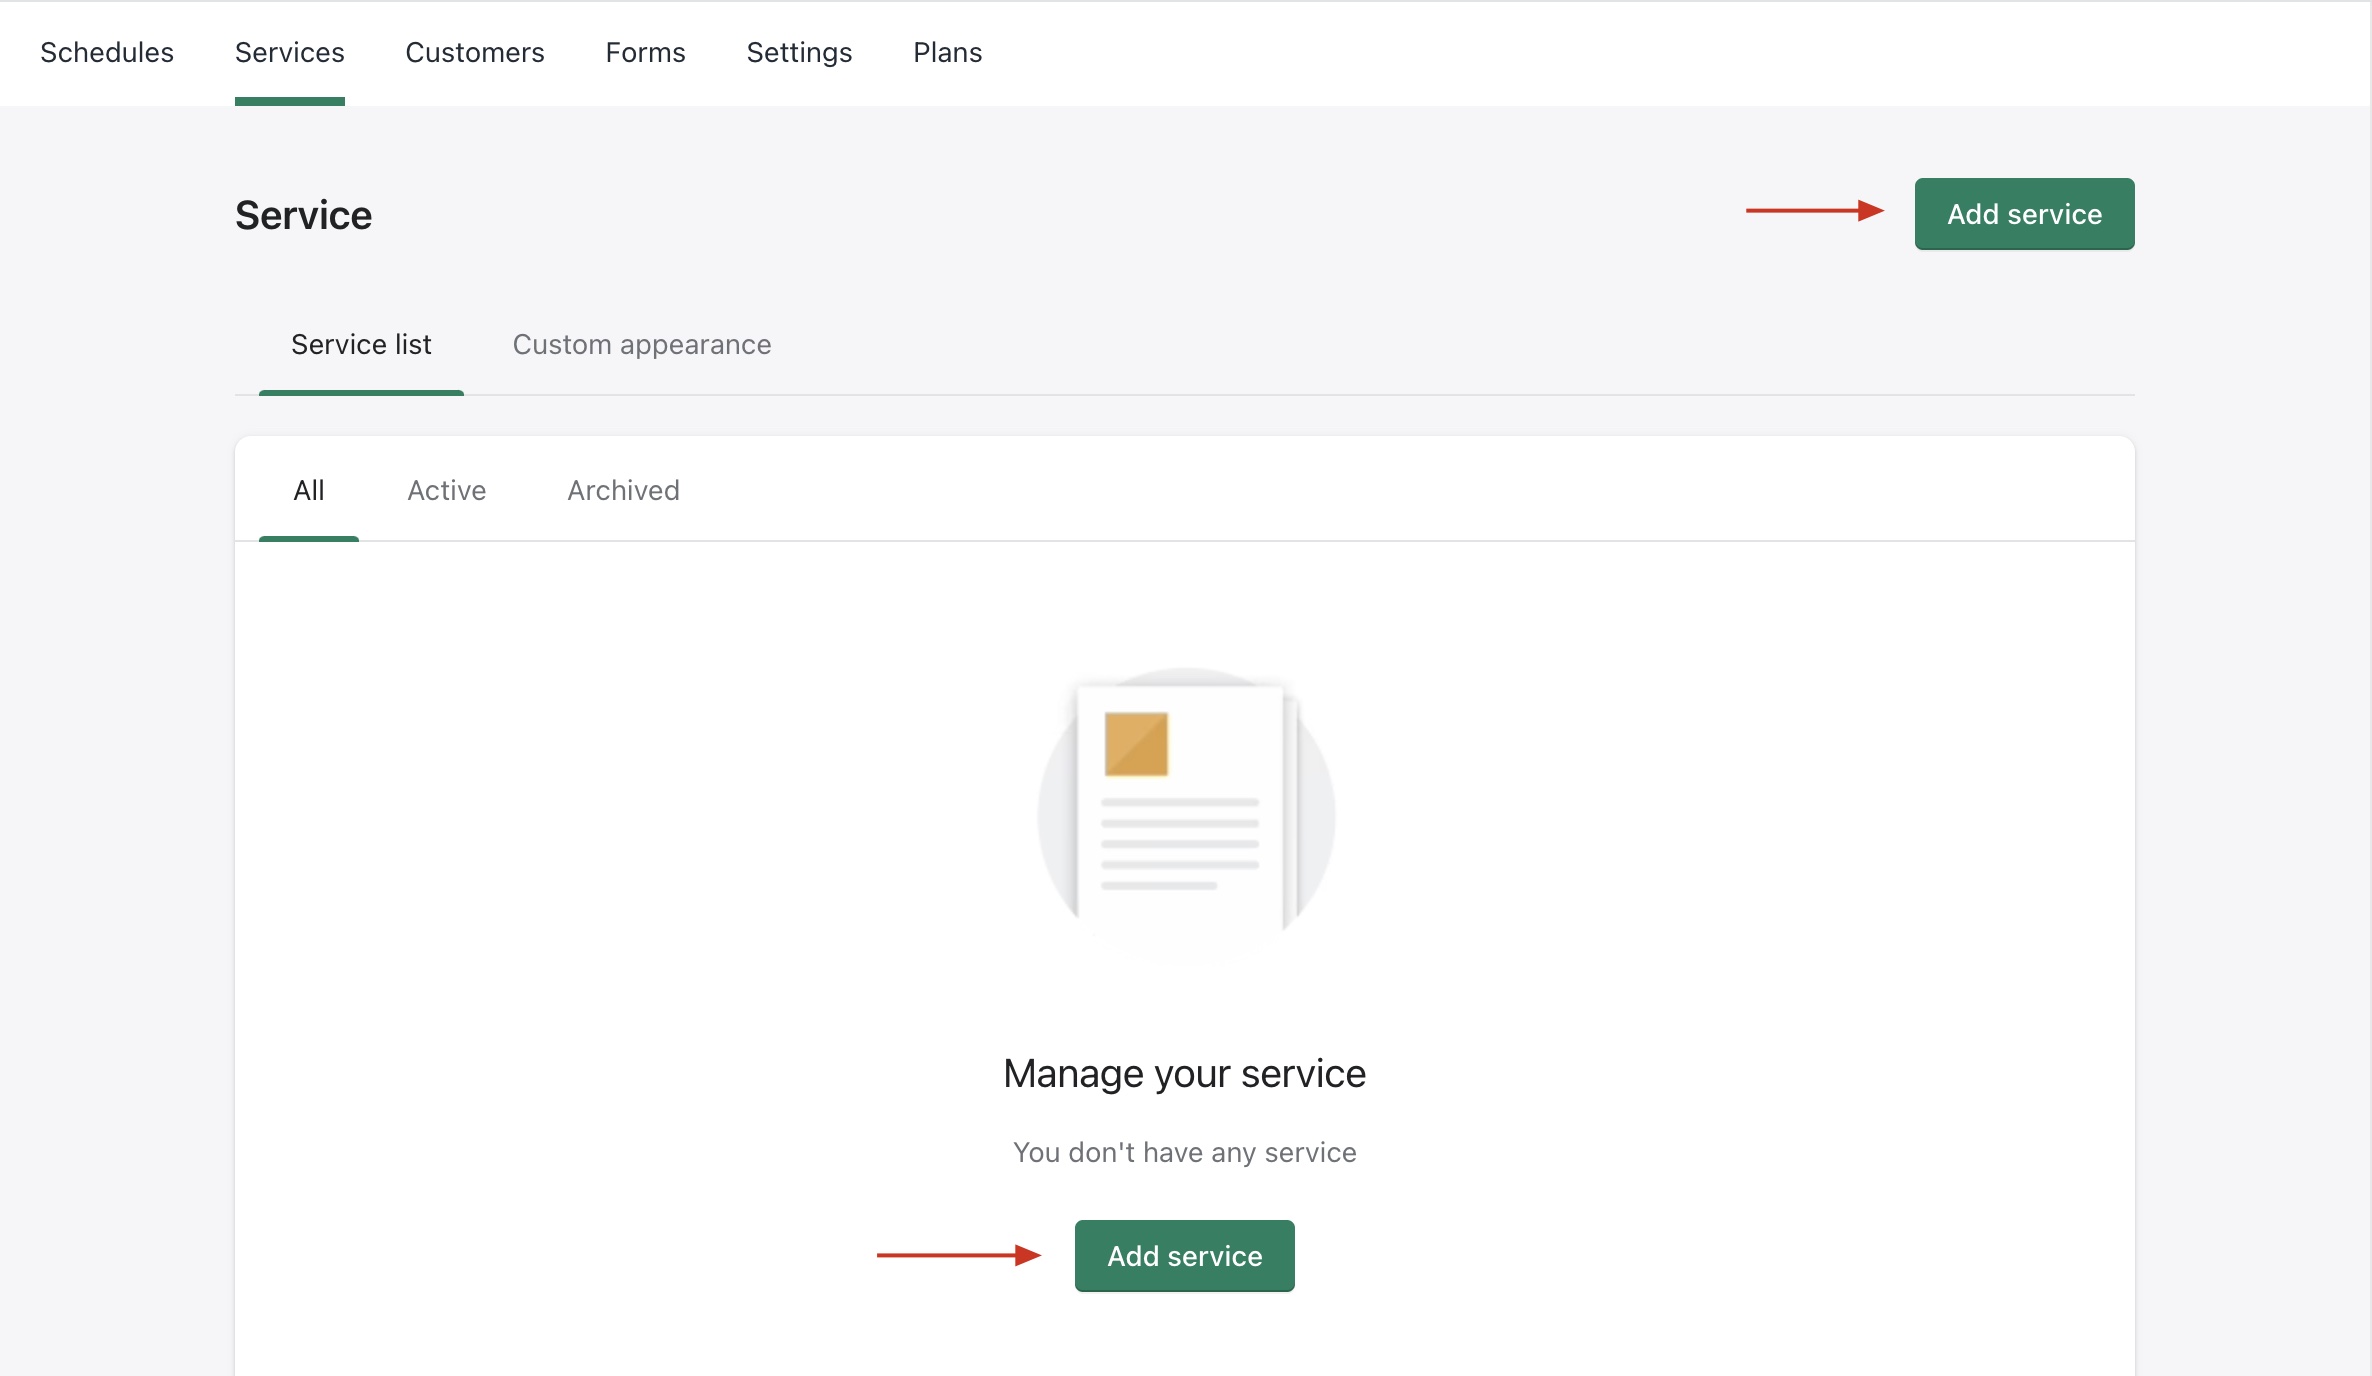Show All services filter

pos(308,491)
